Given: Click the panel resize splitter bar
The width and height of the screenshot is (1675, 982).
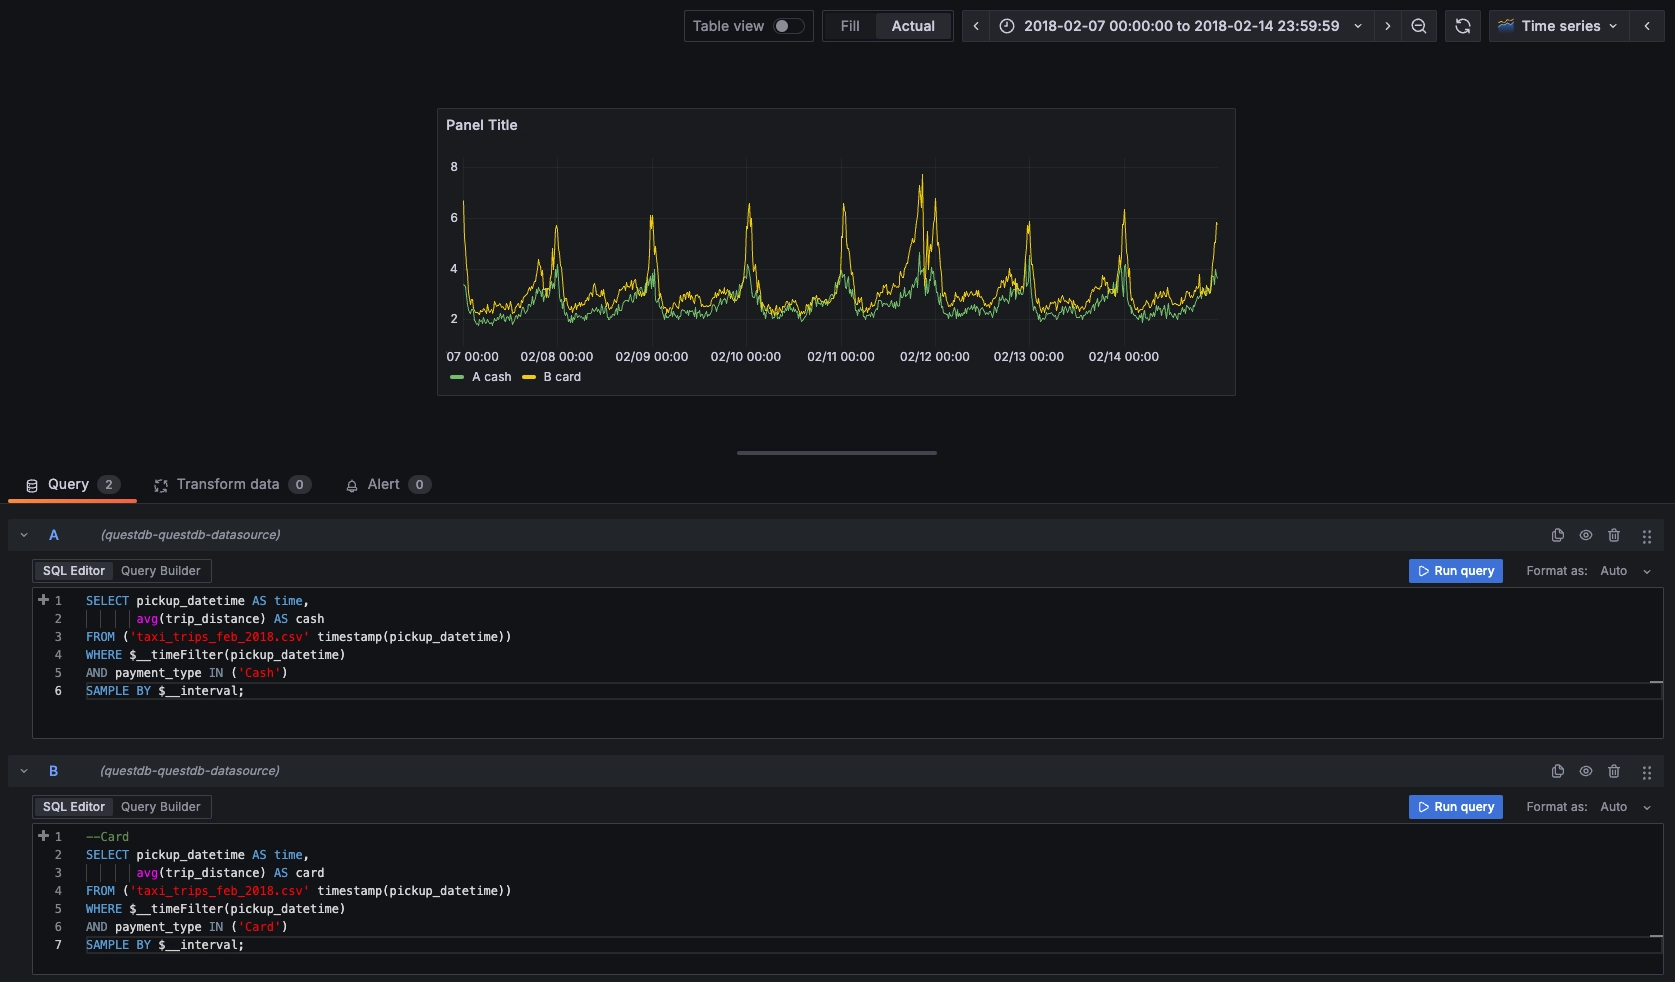Looking at the screenshot, I should [x=837, y=453].
